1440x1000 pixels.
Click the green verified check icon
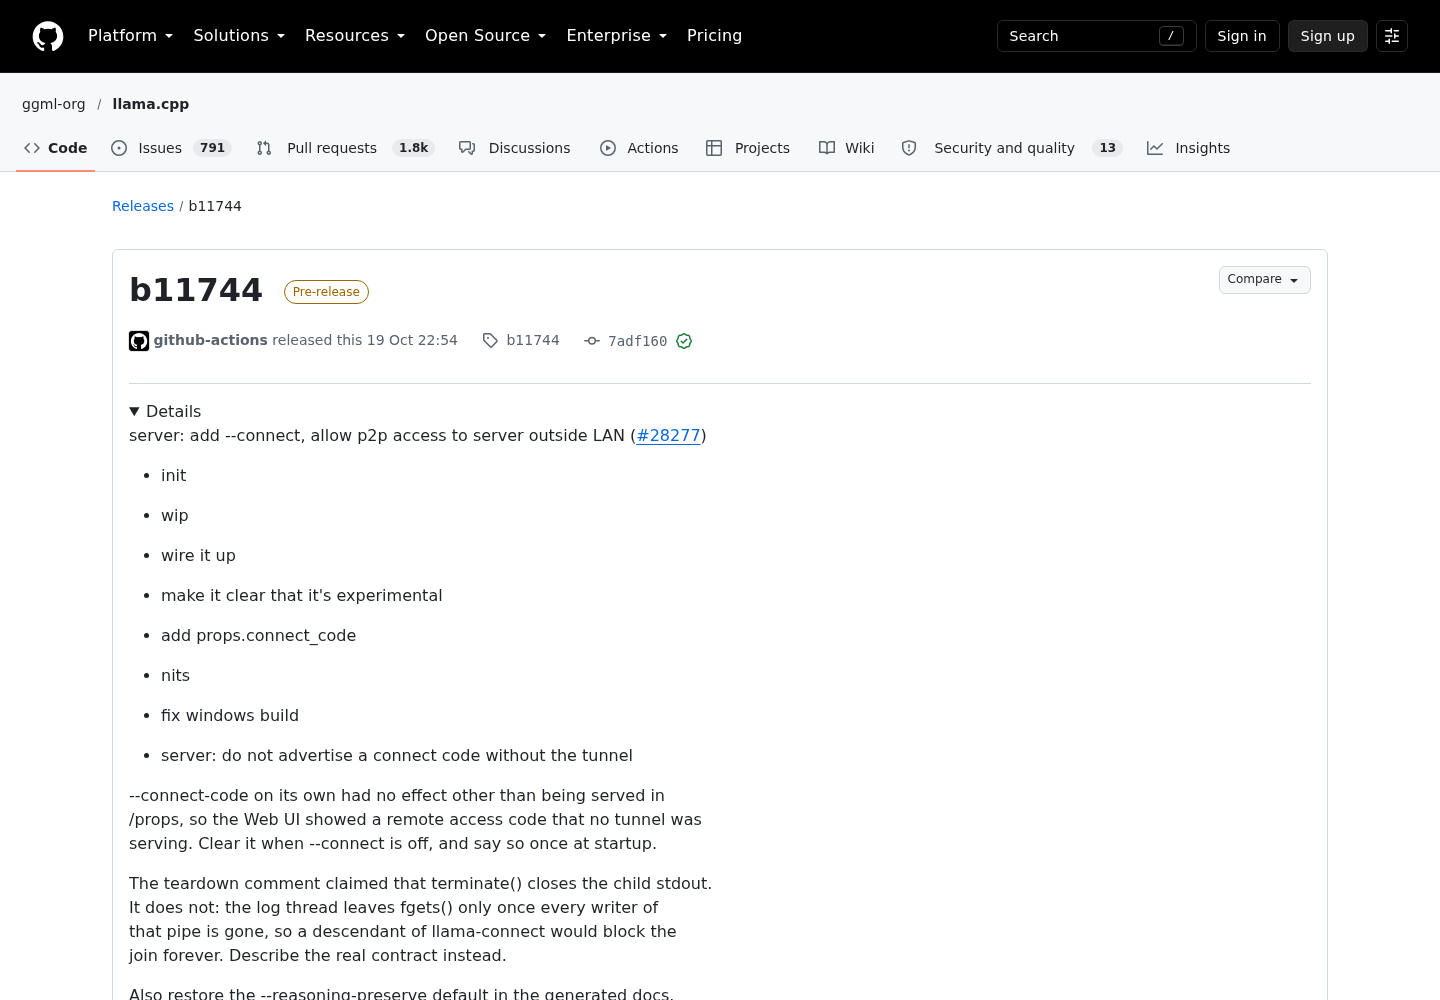[684, 341]
